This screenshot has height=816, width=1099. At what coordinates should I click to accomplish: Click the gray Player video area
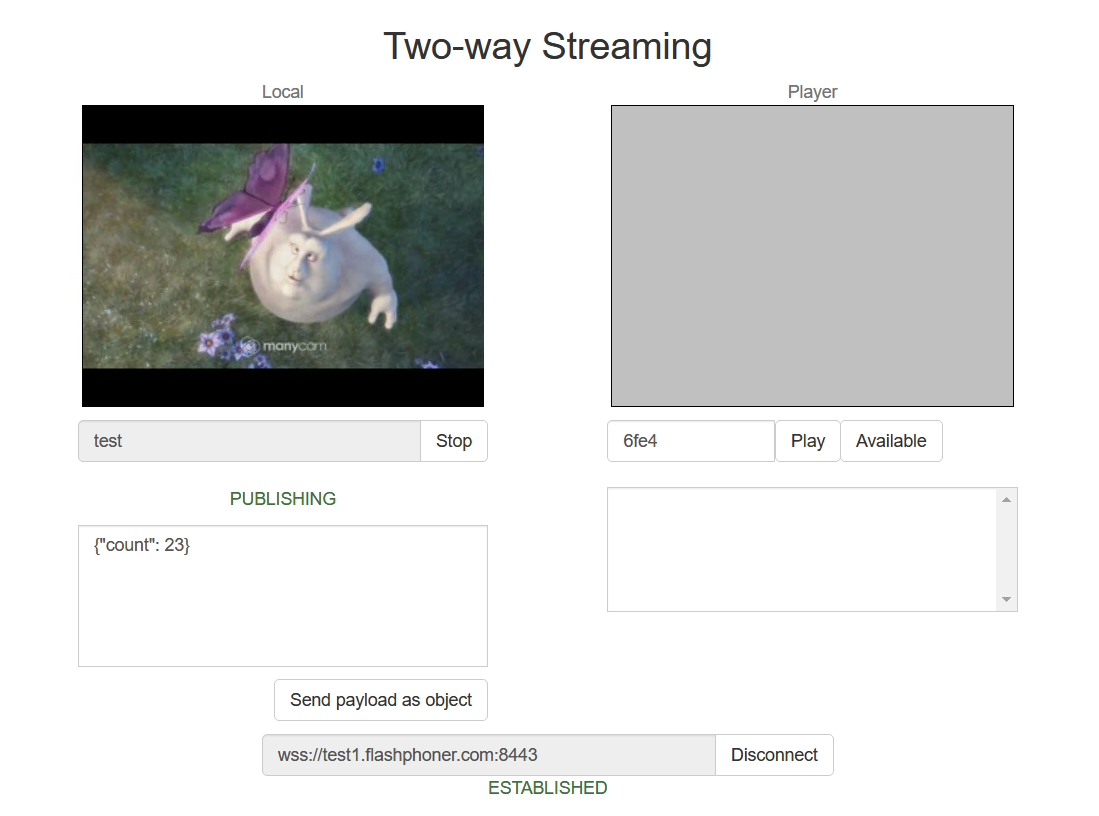tap(812, 256)
